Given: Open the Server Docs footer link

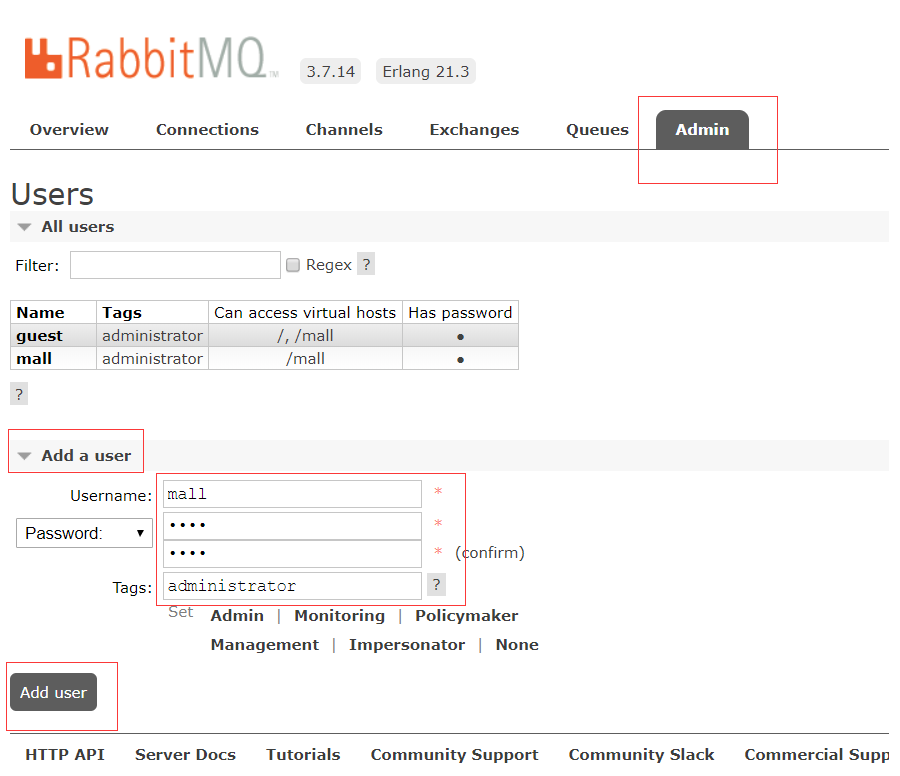Looking at the screenshot, I should [x=185, y=754].
